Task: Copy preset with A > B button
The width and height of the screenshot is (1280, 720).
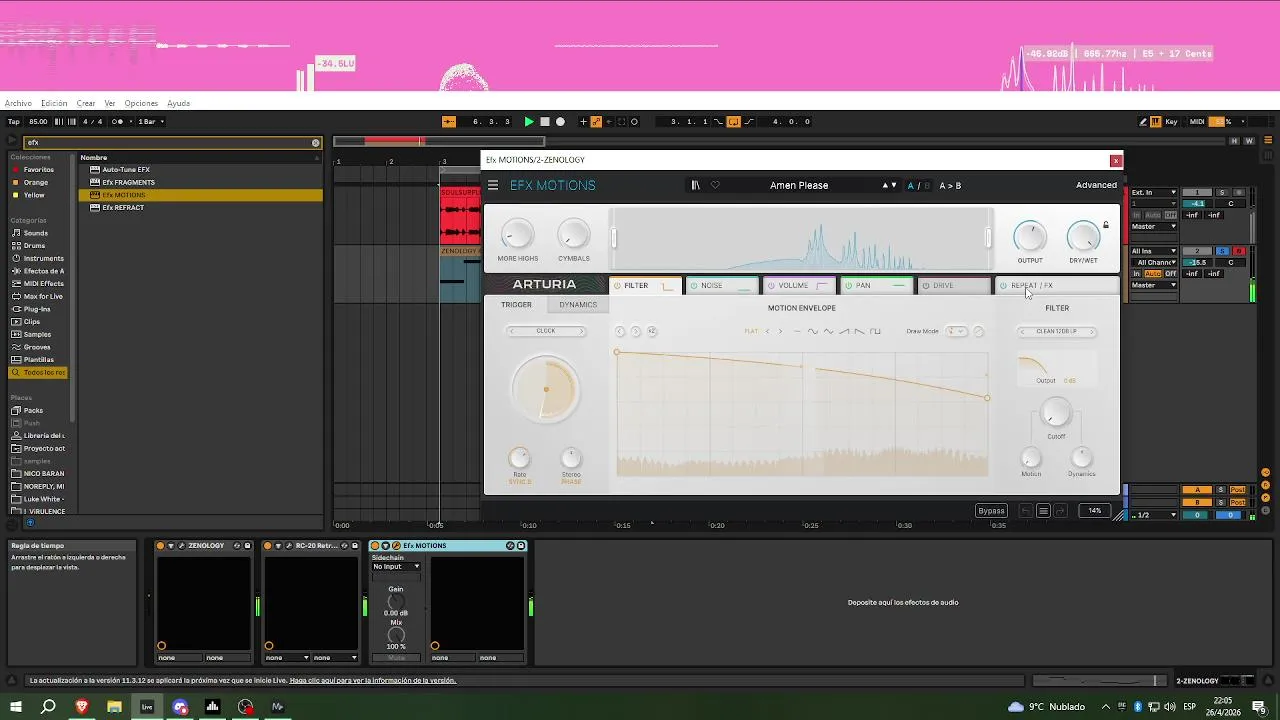Action: click(x=950, y=185)
